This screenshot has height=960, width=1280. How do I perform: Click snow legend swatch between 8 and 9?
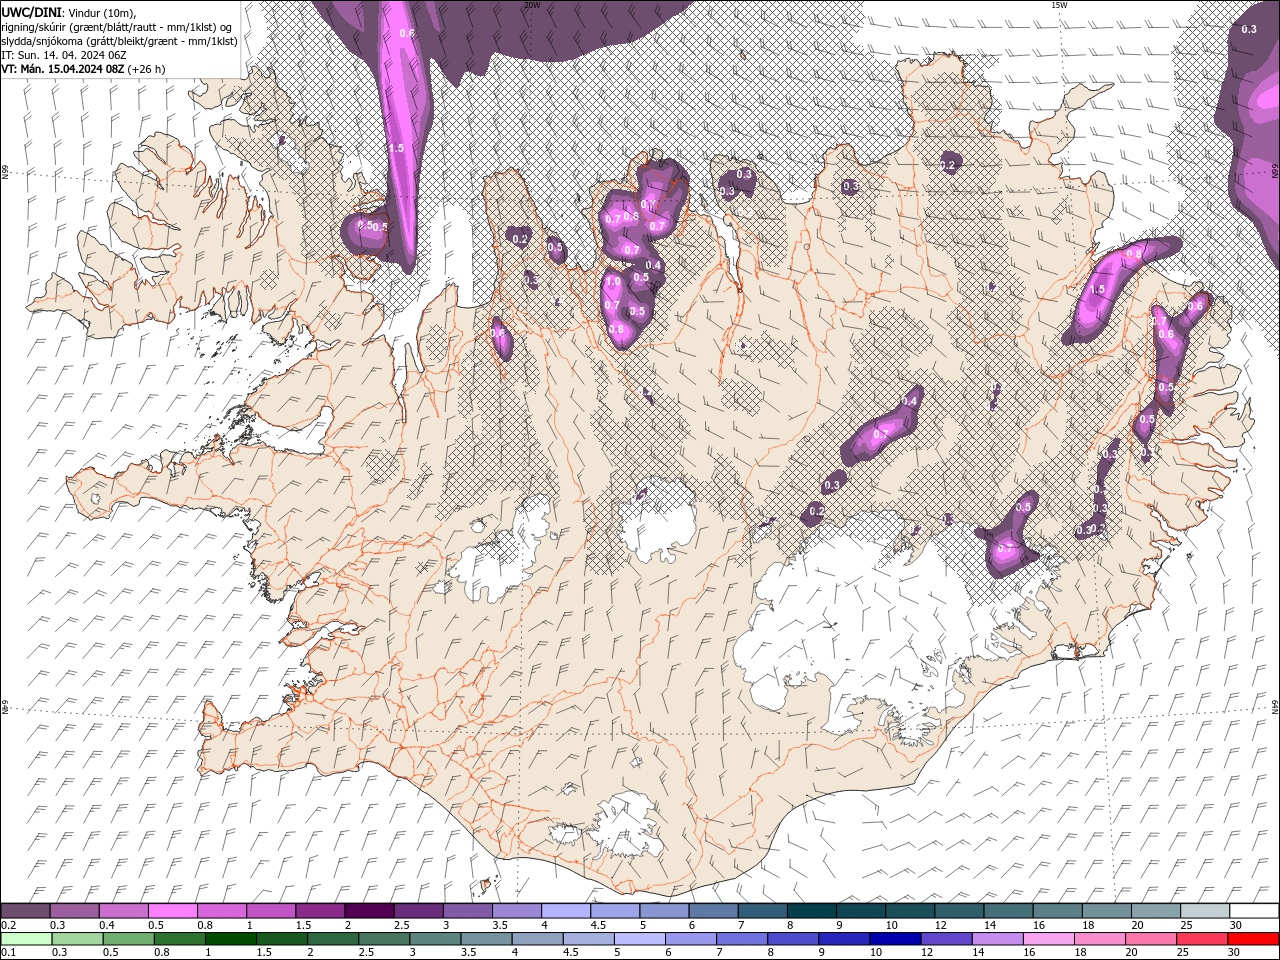[812, 911]
